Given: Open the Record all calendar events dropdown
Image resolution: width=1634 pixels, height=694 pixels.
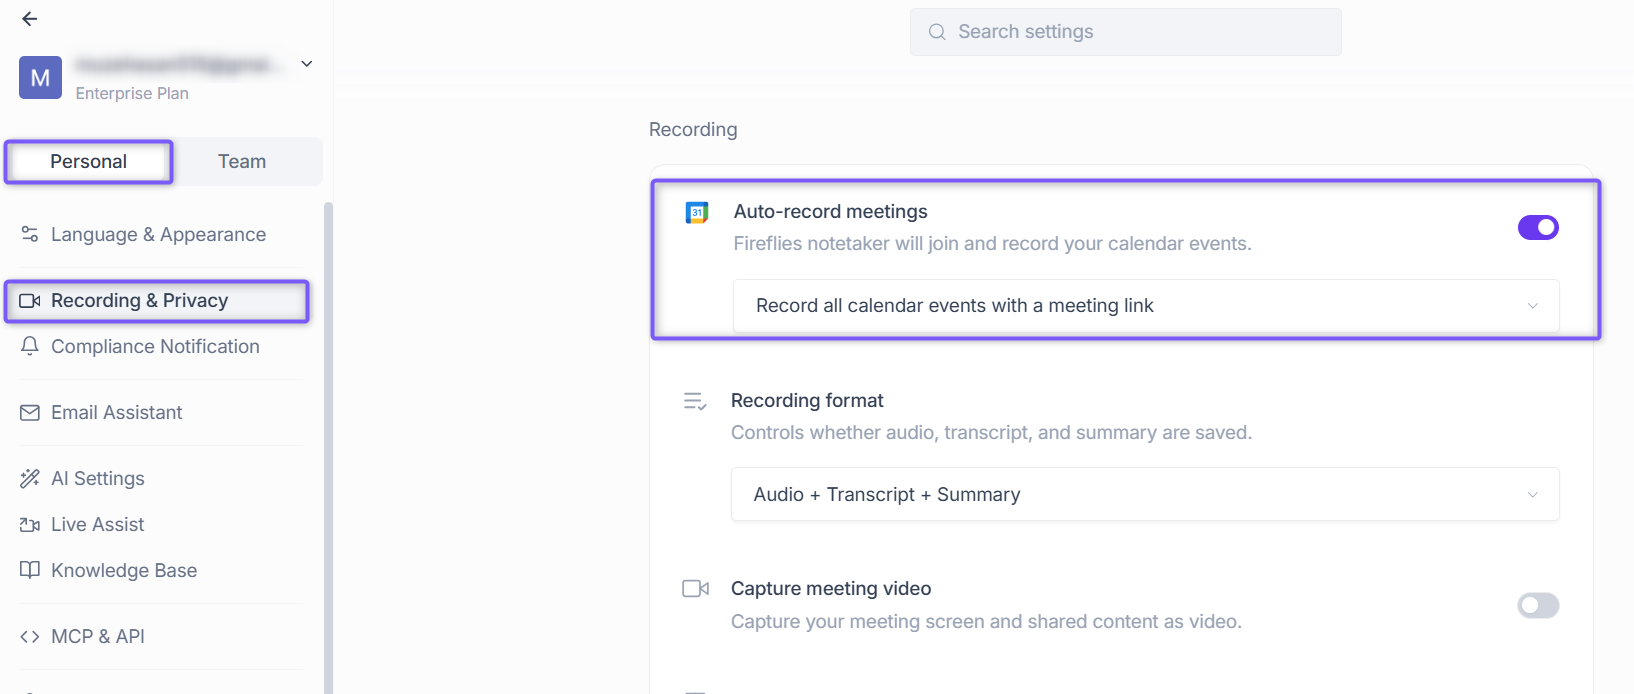Looking at the screenshot, I should pyautogui.click(x=1146, y=306).
